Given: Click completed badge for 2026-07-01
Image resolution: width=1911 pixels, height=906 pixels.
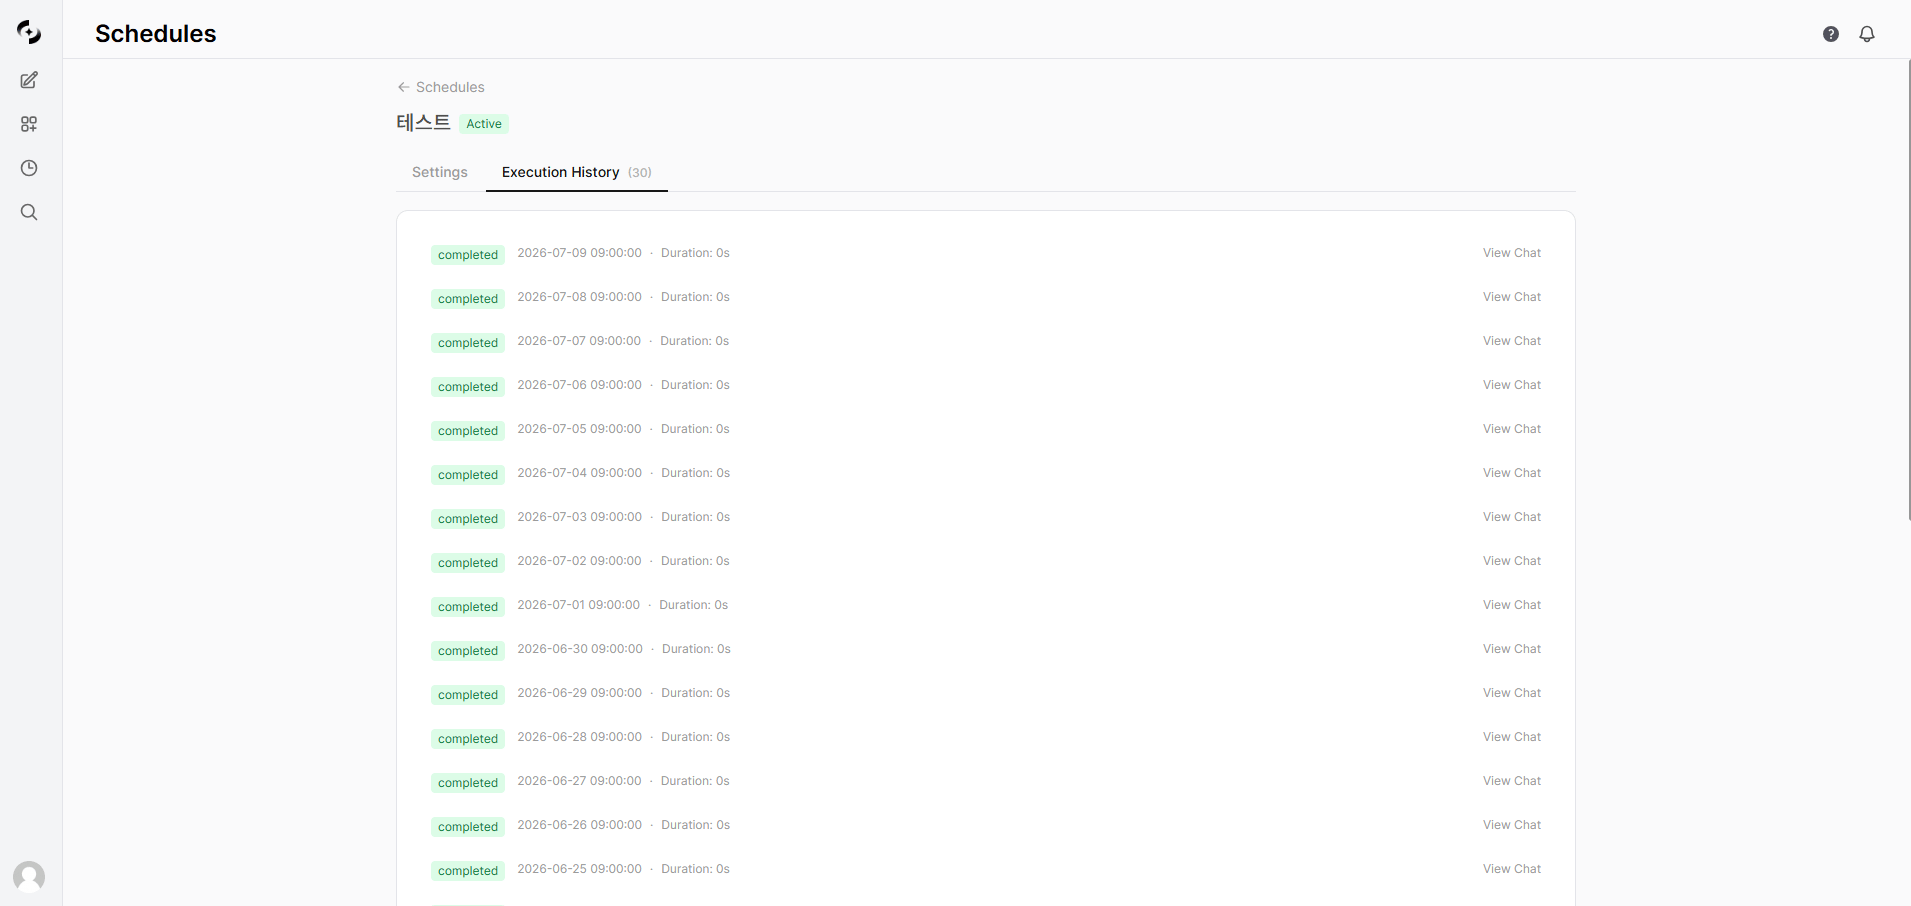Looking at the screenshot, I should tap(468, 607).
